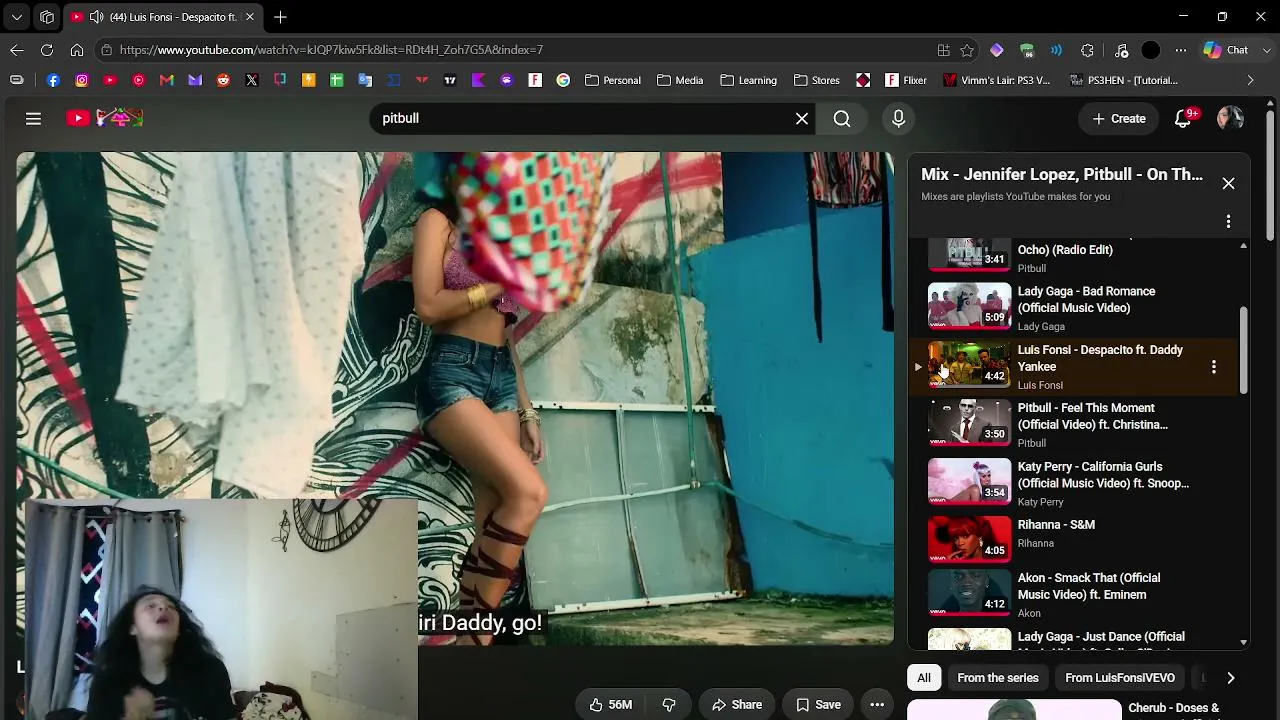Open Facebook bookmark
The image size is (1280, 720).
(54, 80)
